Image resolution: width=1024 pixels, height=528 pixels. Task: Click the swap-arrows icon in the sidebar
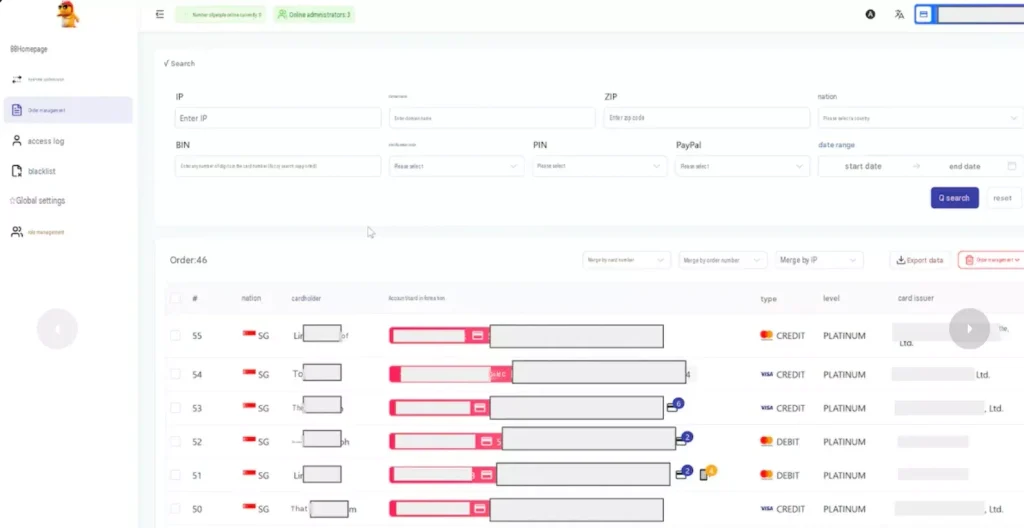[17, 79]
